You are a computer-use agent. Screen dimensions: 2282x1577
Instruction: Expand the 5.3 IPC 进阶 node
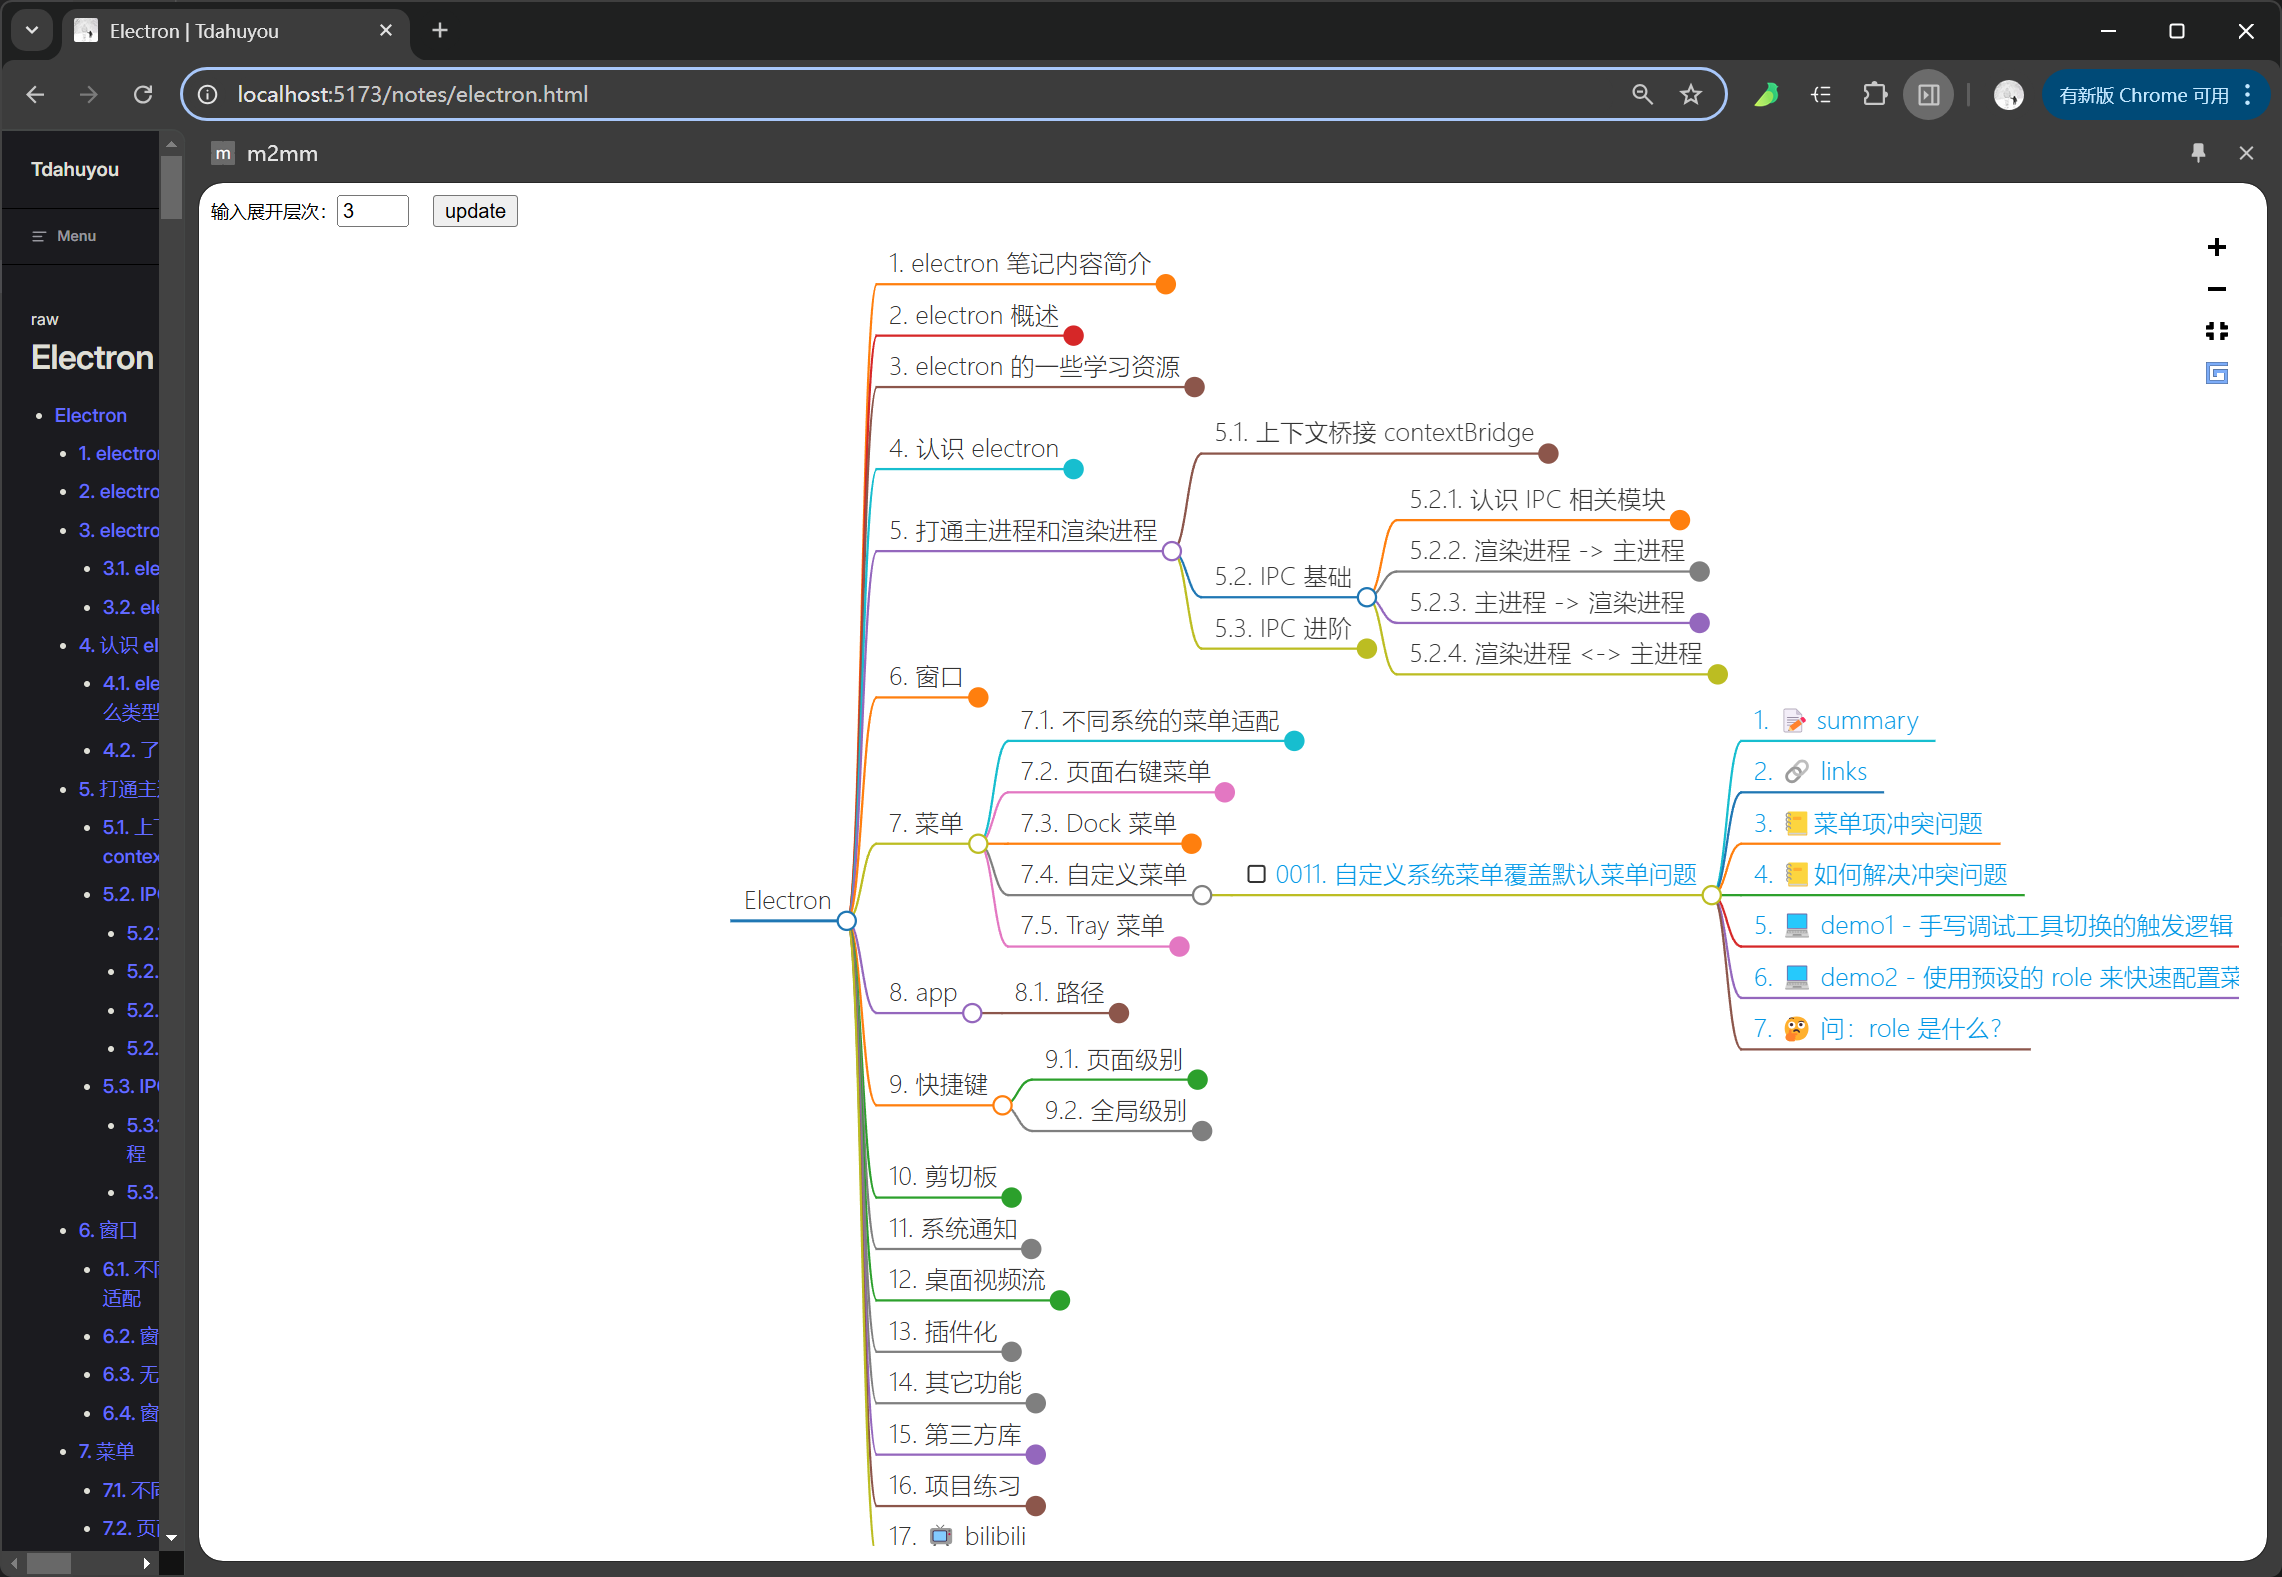(x=1366, y=649)
